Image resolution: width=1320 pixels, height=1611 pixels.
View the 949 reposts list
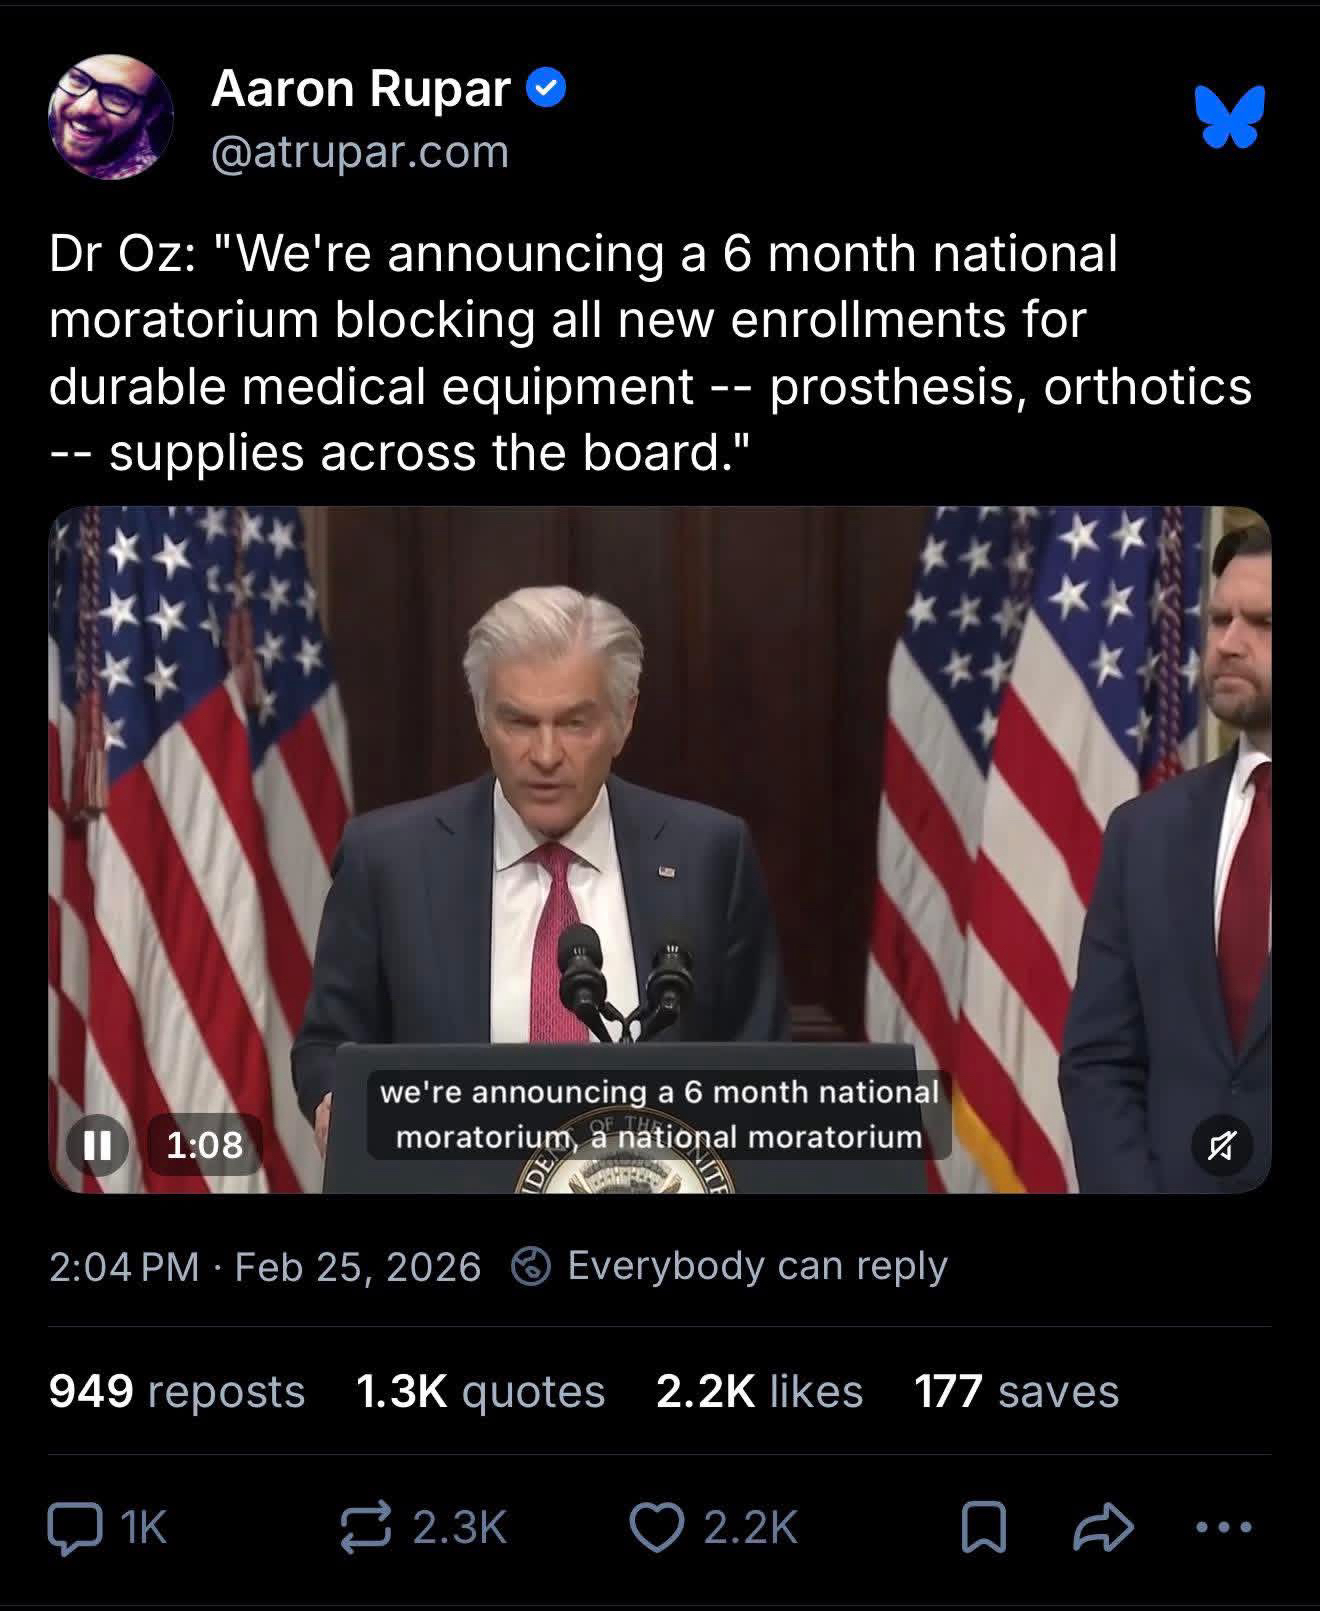pyautogui.click(x=176, y=1391)
